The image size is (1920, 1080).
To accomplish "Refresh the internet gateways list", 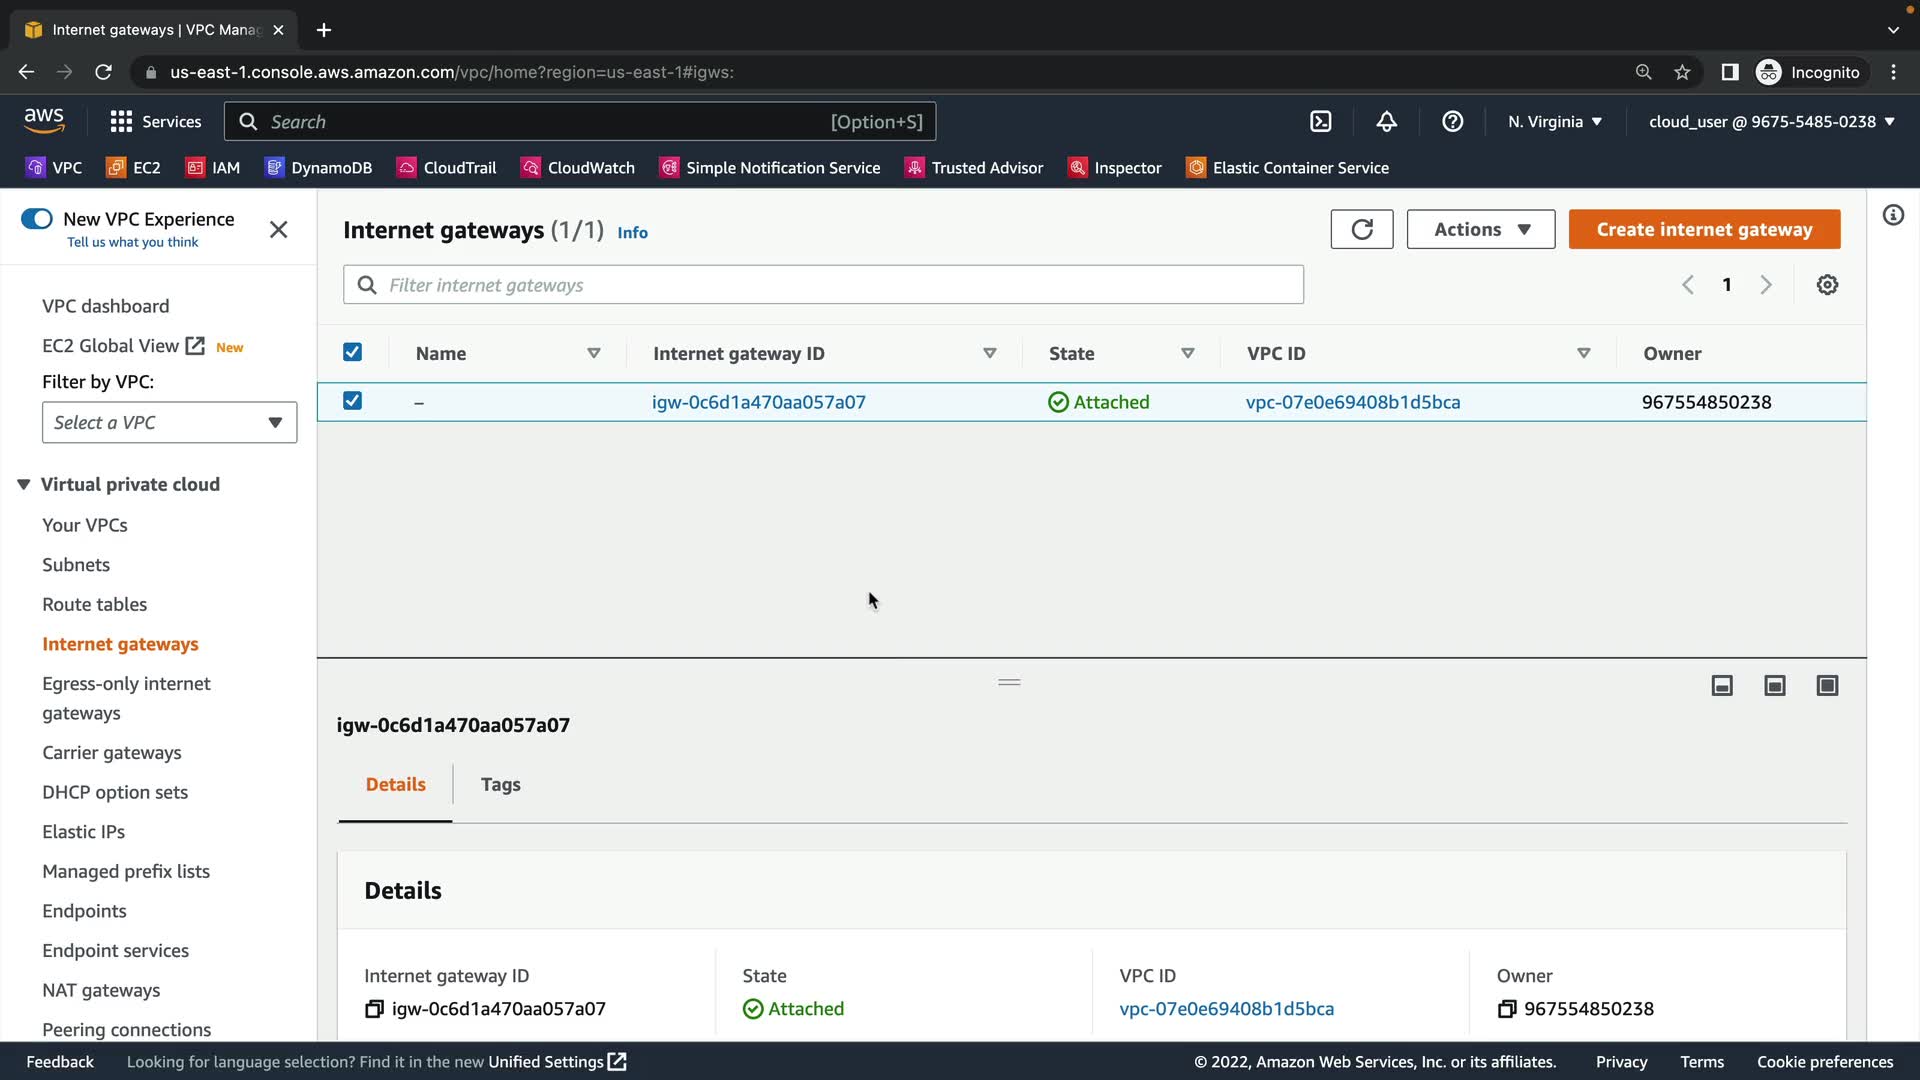I will pos(1361,229).
